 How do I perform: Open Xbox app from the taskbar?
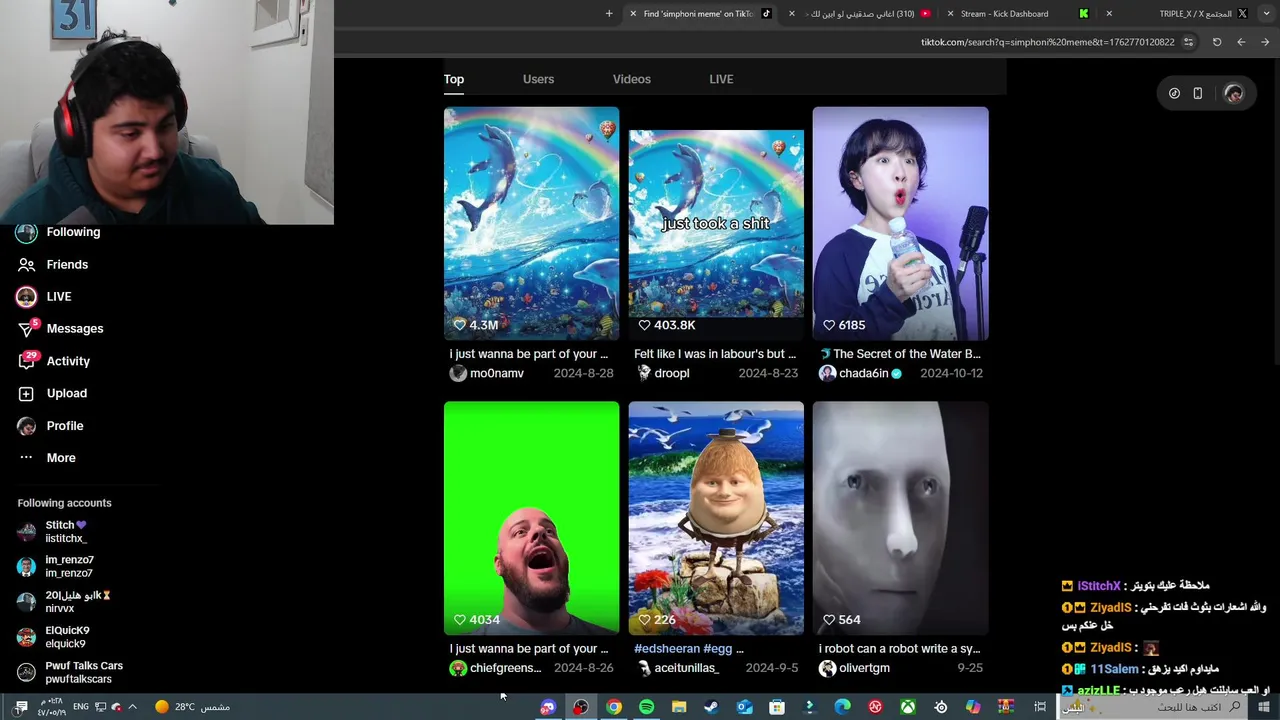(908, 707)
